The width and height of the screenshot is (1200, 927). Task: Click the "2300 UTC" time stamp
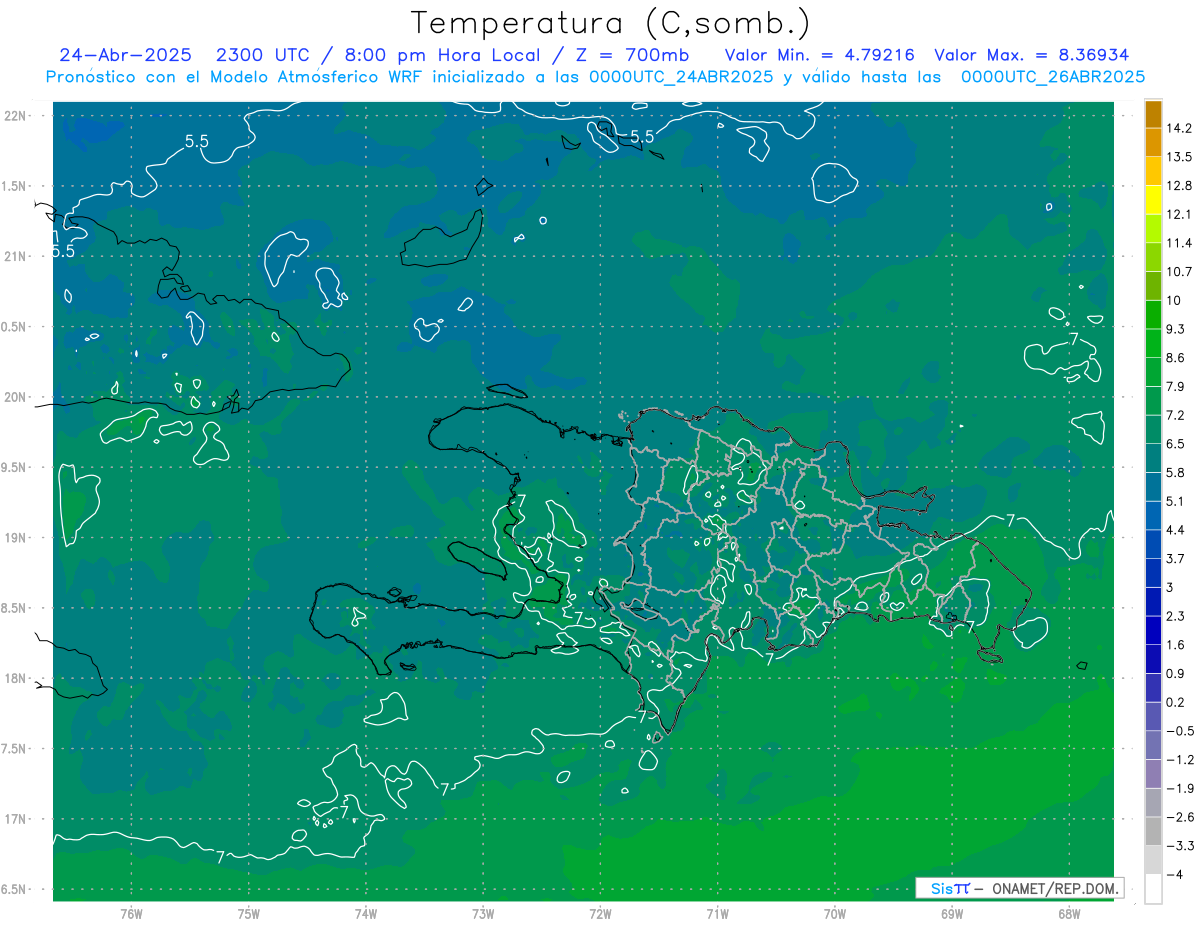coord(264,55)
